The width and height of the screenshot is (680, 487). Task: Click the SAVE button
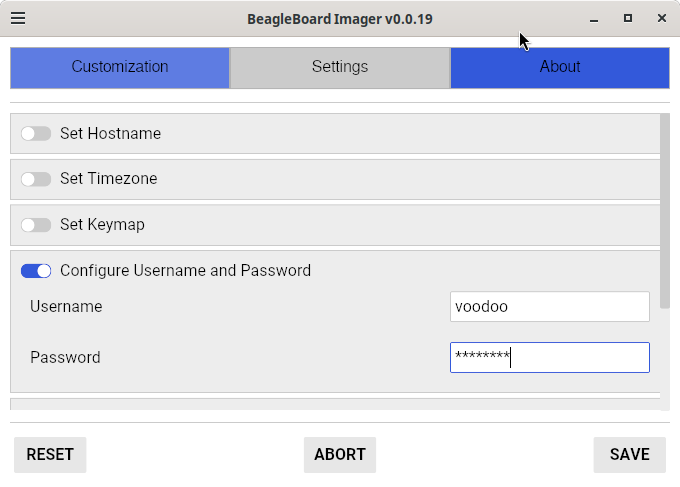click(629, 454)
